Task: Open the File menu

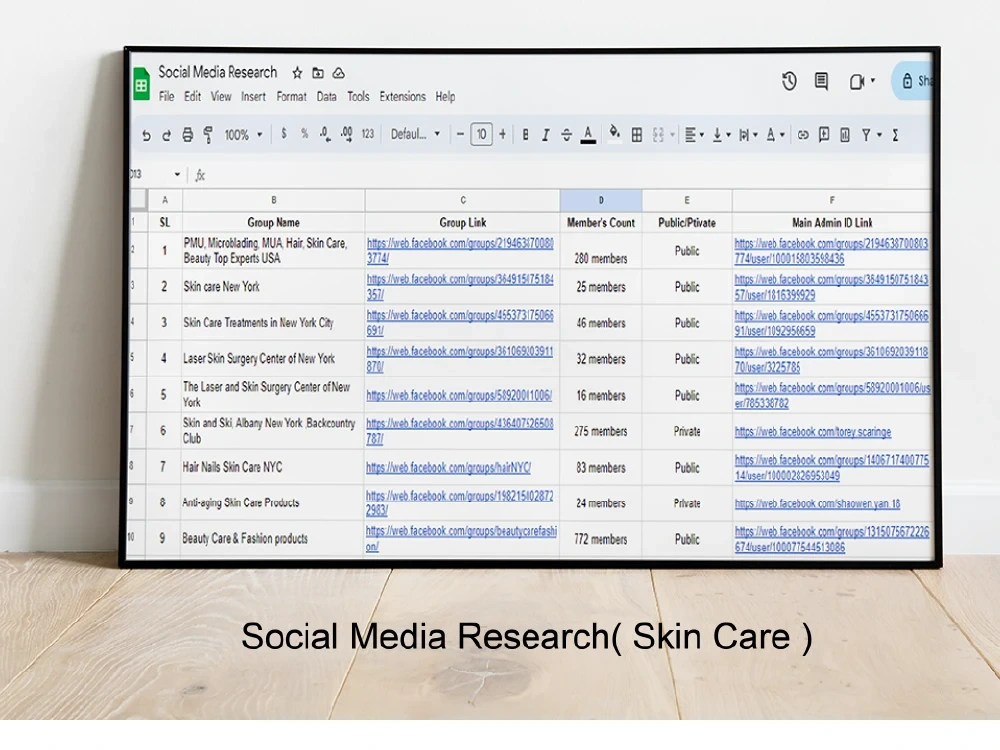Action: pyautogui.click(x=166, y=96)
